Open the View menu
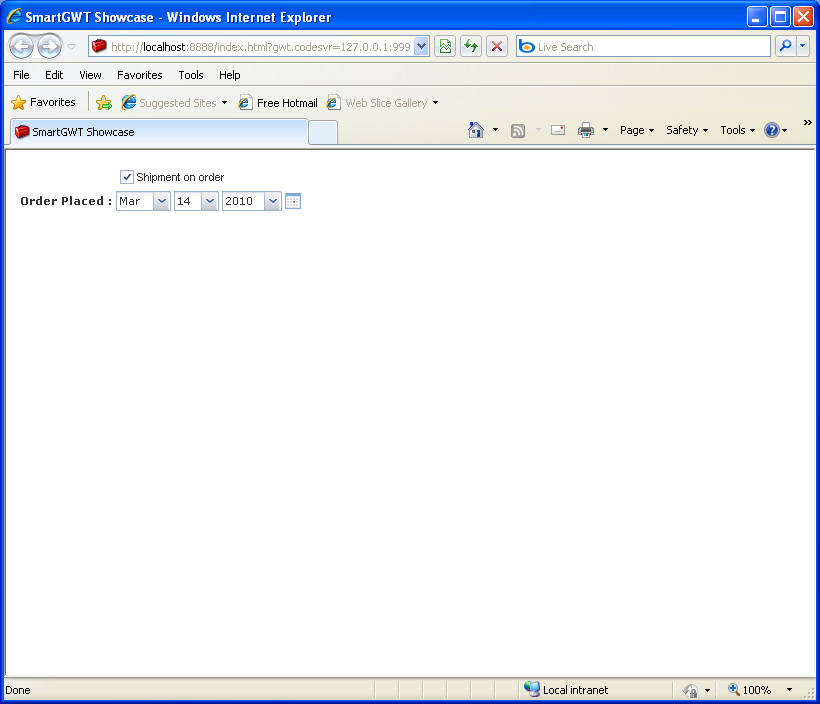The width and height of the screenshot is (820, 704). tap(90, 75)
